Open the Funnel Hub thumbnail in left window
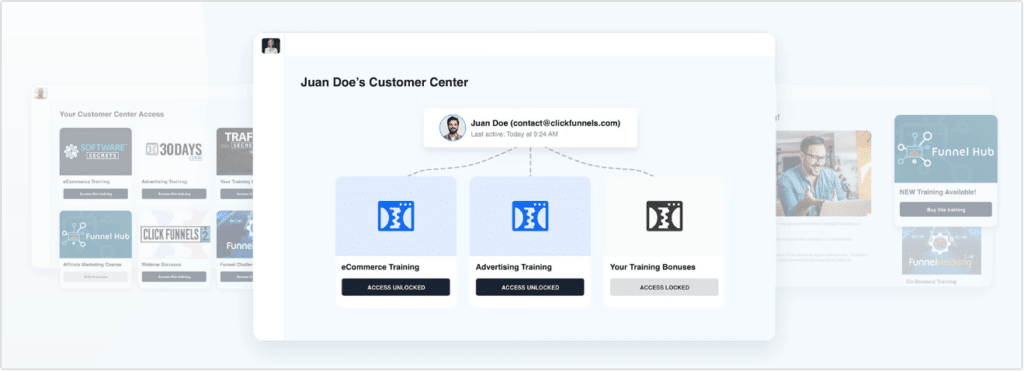The width and height of the screenshot is (1024, 371). pyautogui.click(x=95, y=234)
